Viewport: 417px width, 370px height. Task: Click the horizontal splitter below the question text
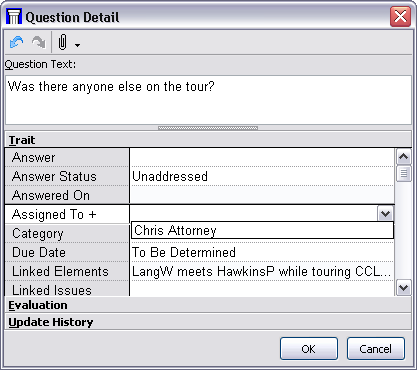[208, 128]
